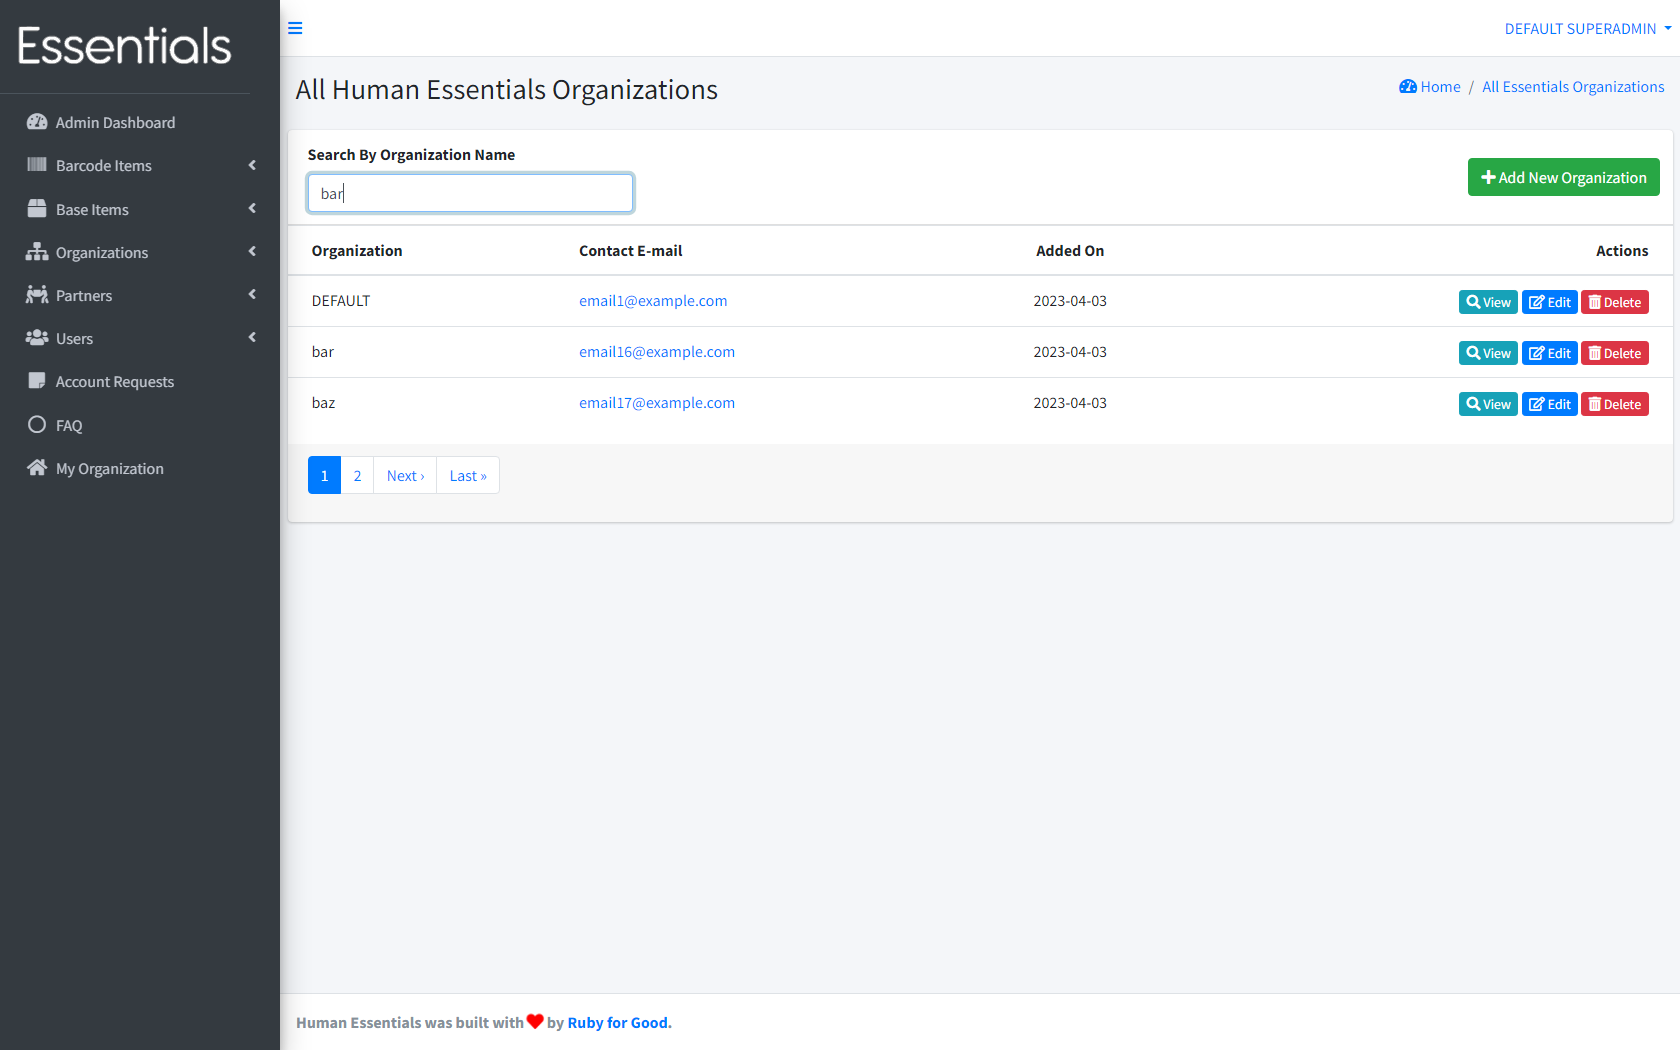Click the Admin Dashboard gauge icon

click(x=37, y=122)
